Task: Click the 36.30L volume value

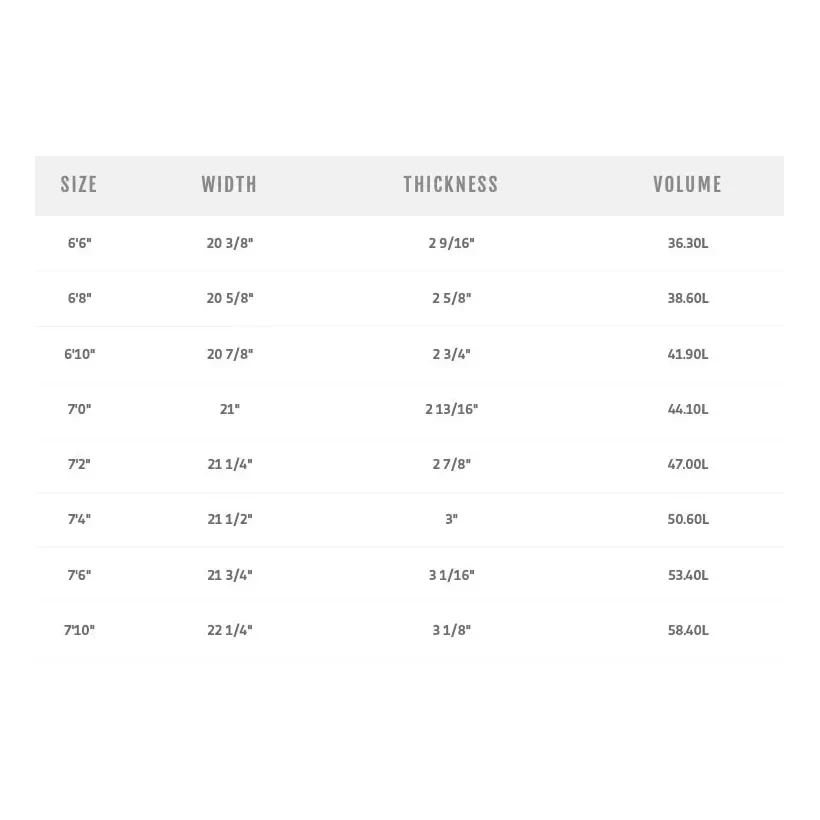Action: (688, 243)
